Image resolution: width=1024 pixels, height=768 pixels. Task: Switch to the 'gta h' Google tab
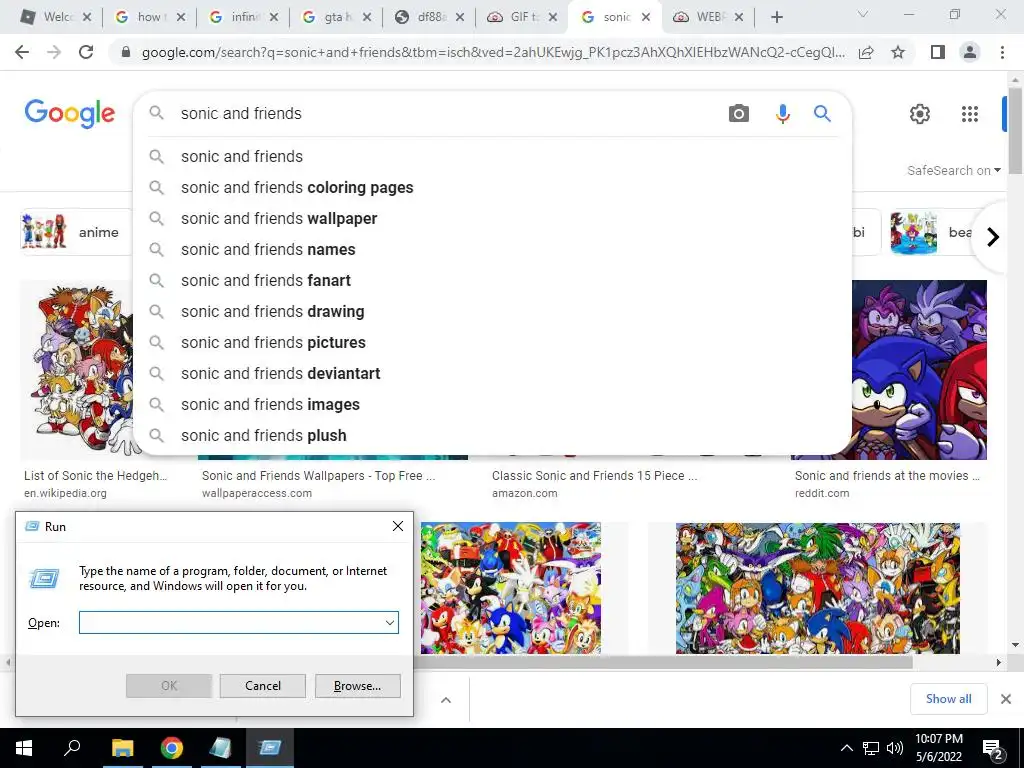coord(337,18)
